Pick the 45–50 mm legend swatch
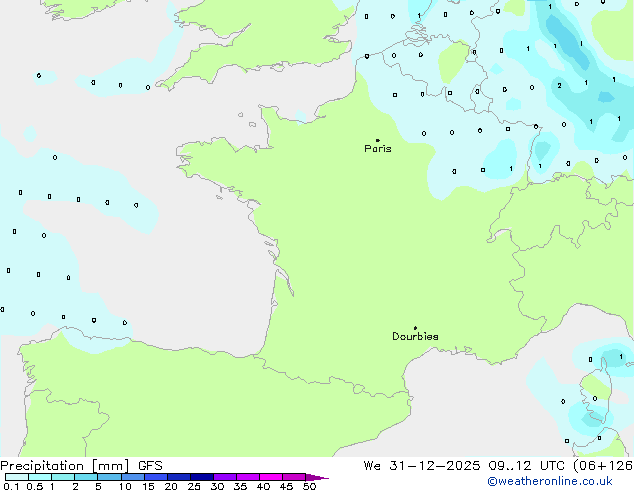Screen dimensions: 634x490 pos(294,477)
